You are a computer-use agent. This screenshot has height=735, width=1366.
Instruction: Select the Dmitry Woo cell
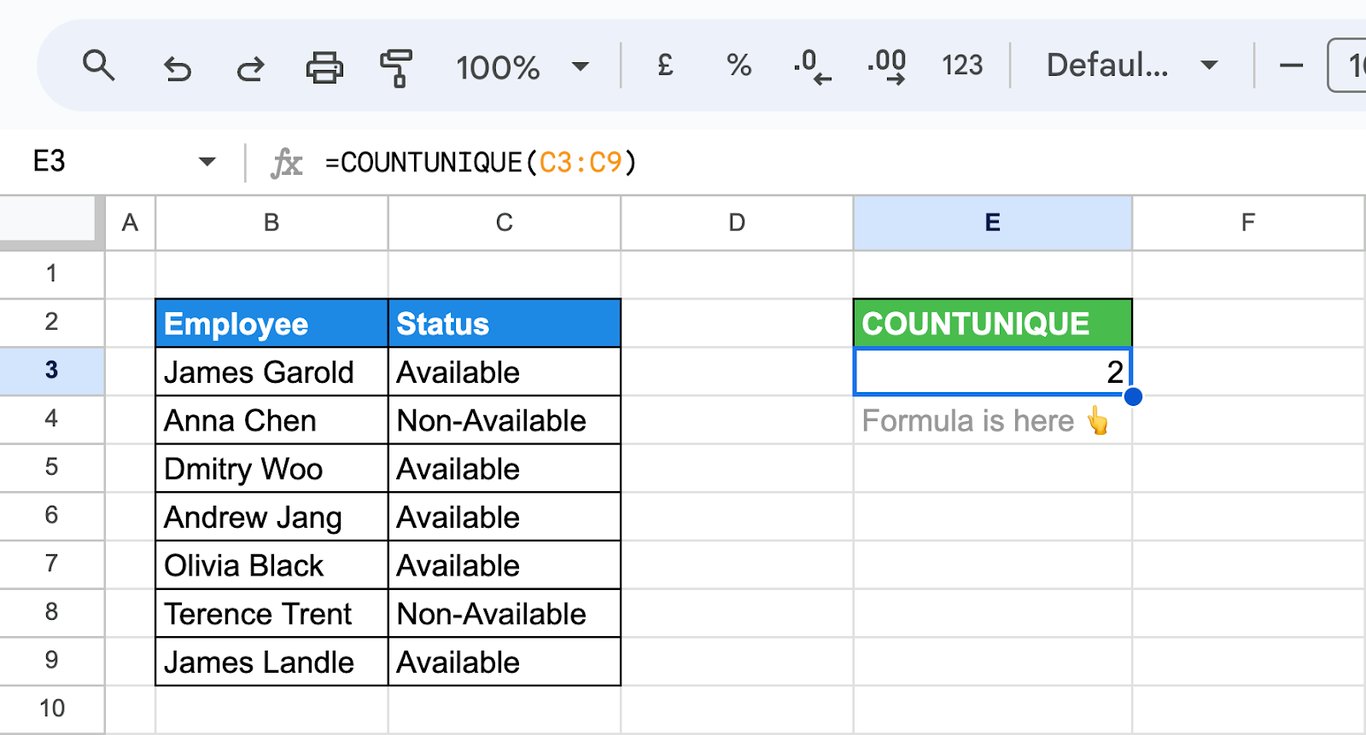[271, 468]
